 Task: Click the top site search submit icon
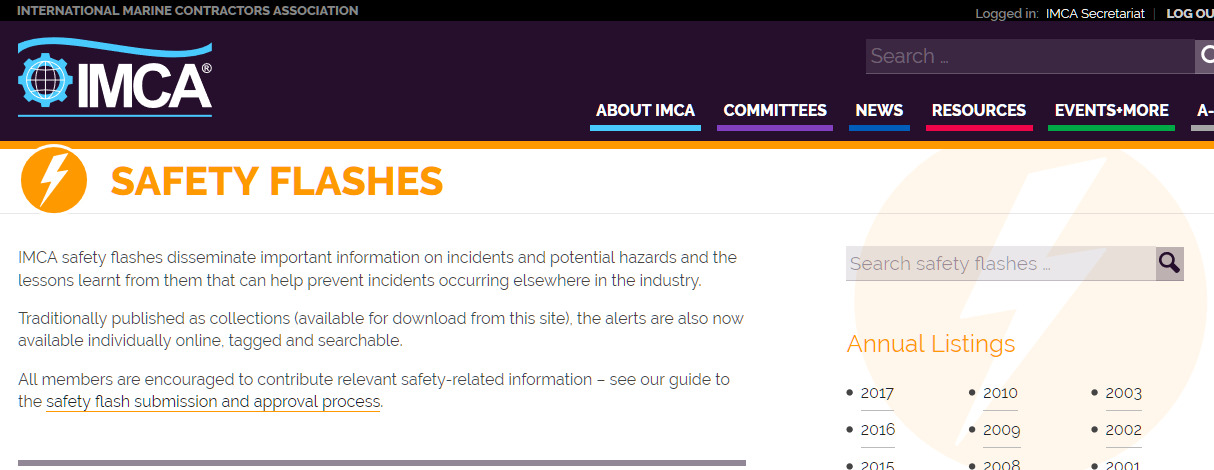1205,56
